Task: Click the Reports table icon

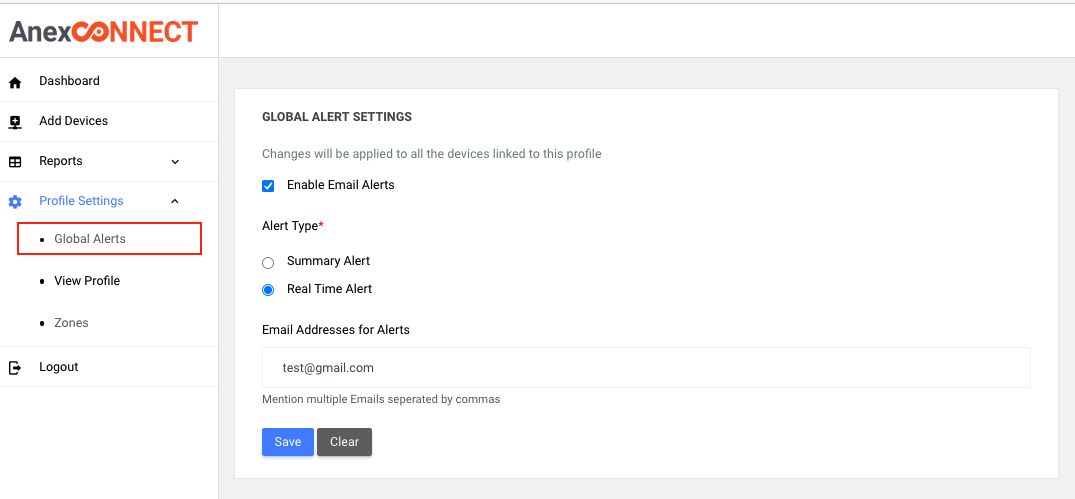Action: point(15,162)
